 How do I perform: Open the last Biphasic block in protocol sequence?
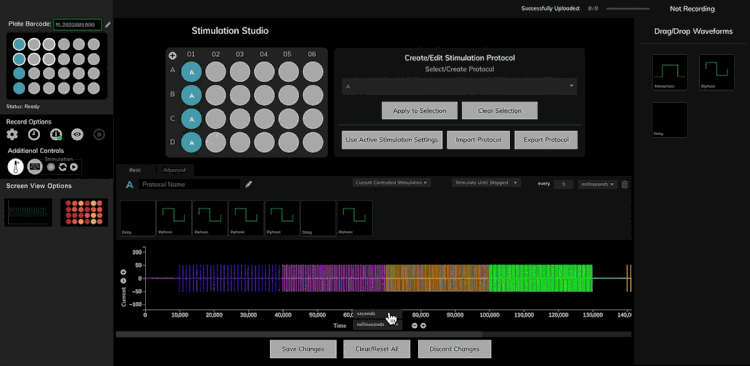coord(354,218)
